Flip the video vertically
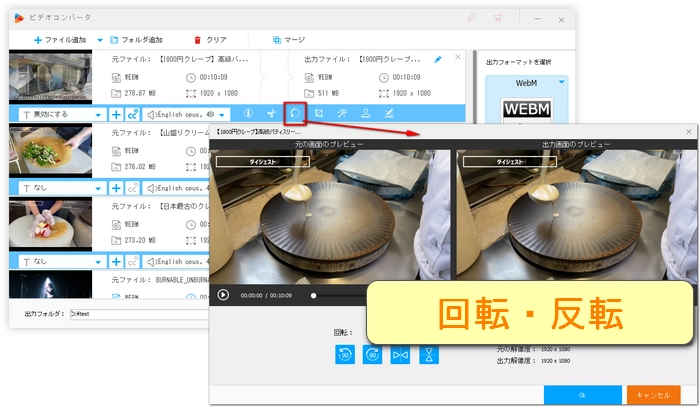This screenshot has width=700, height=407. [429, 353]
